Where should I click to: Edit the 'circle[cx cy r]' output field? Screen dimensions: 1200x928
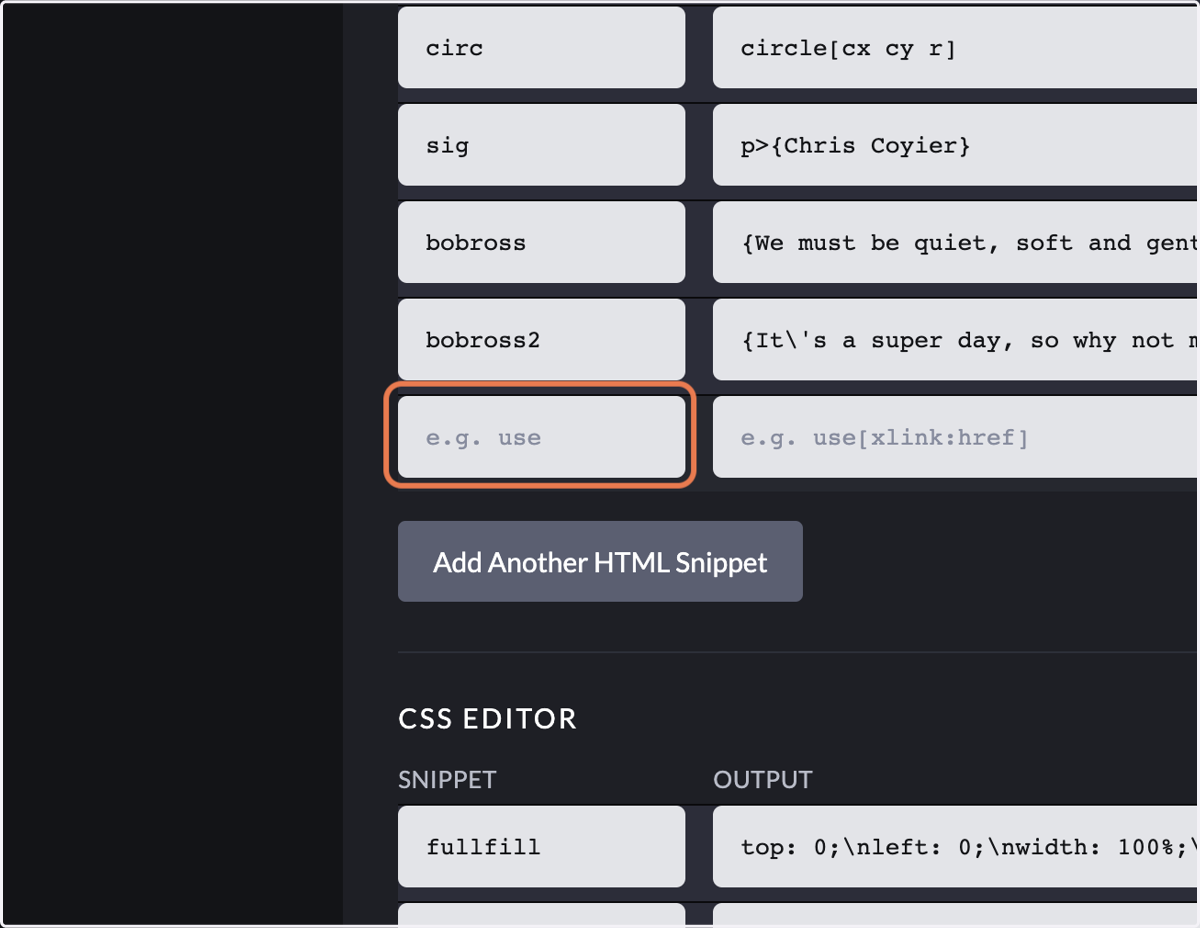(956, 48)
